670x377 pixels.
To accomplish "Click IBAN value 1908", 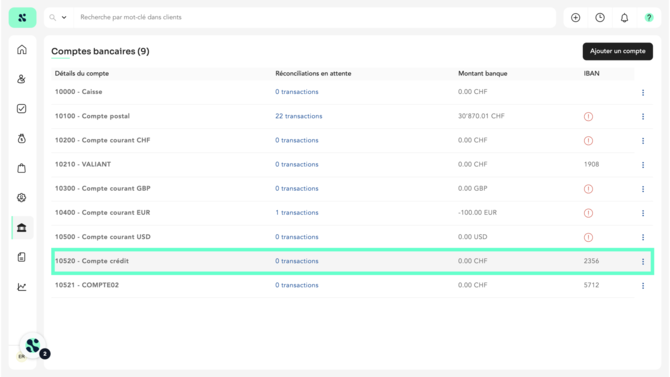I will 591,165.
